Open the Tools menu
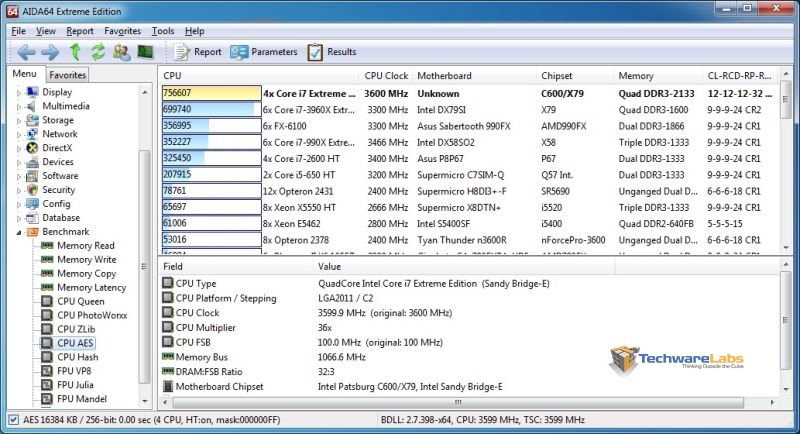 (x=163, y=31)
